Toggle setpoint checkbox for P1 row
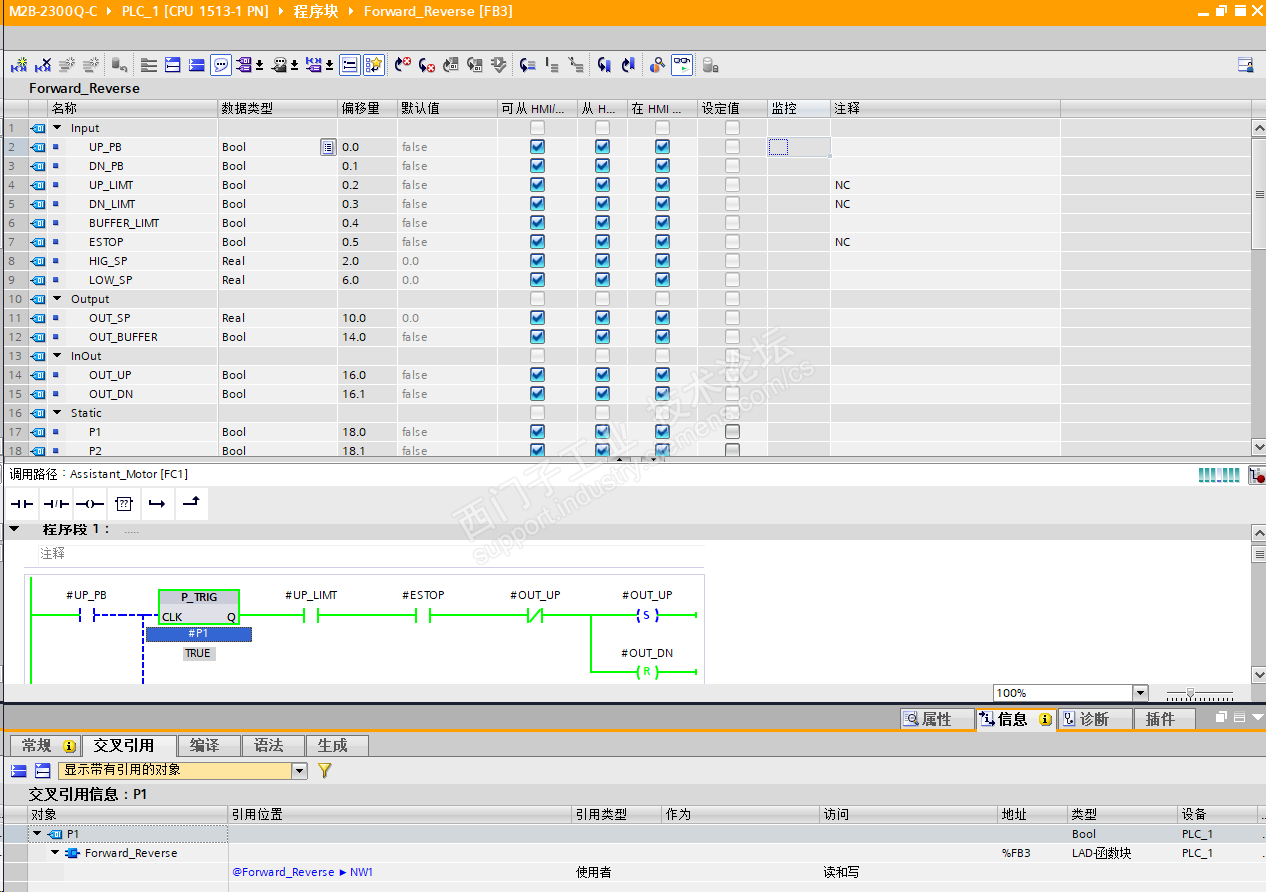Viewport: 1266px width, 892px height. [x=732, y=432]
